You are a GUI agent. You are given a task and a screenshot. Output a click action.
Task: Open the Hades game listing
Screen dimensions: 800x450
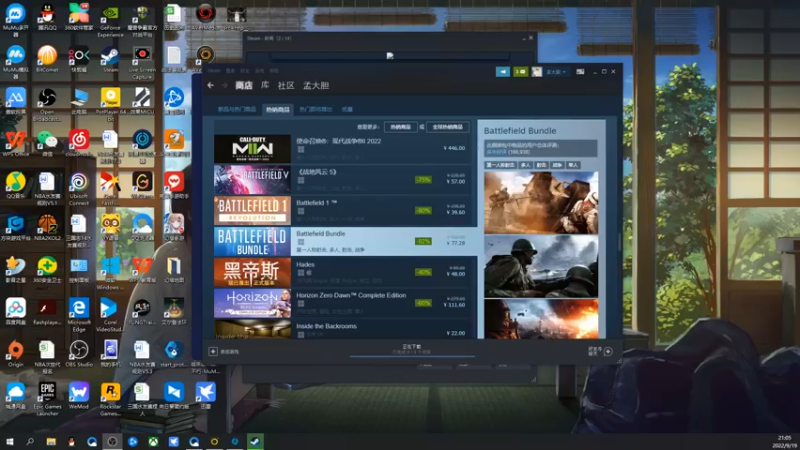(345, 272)
